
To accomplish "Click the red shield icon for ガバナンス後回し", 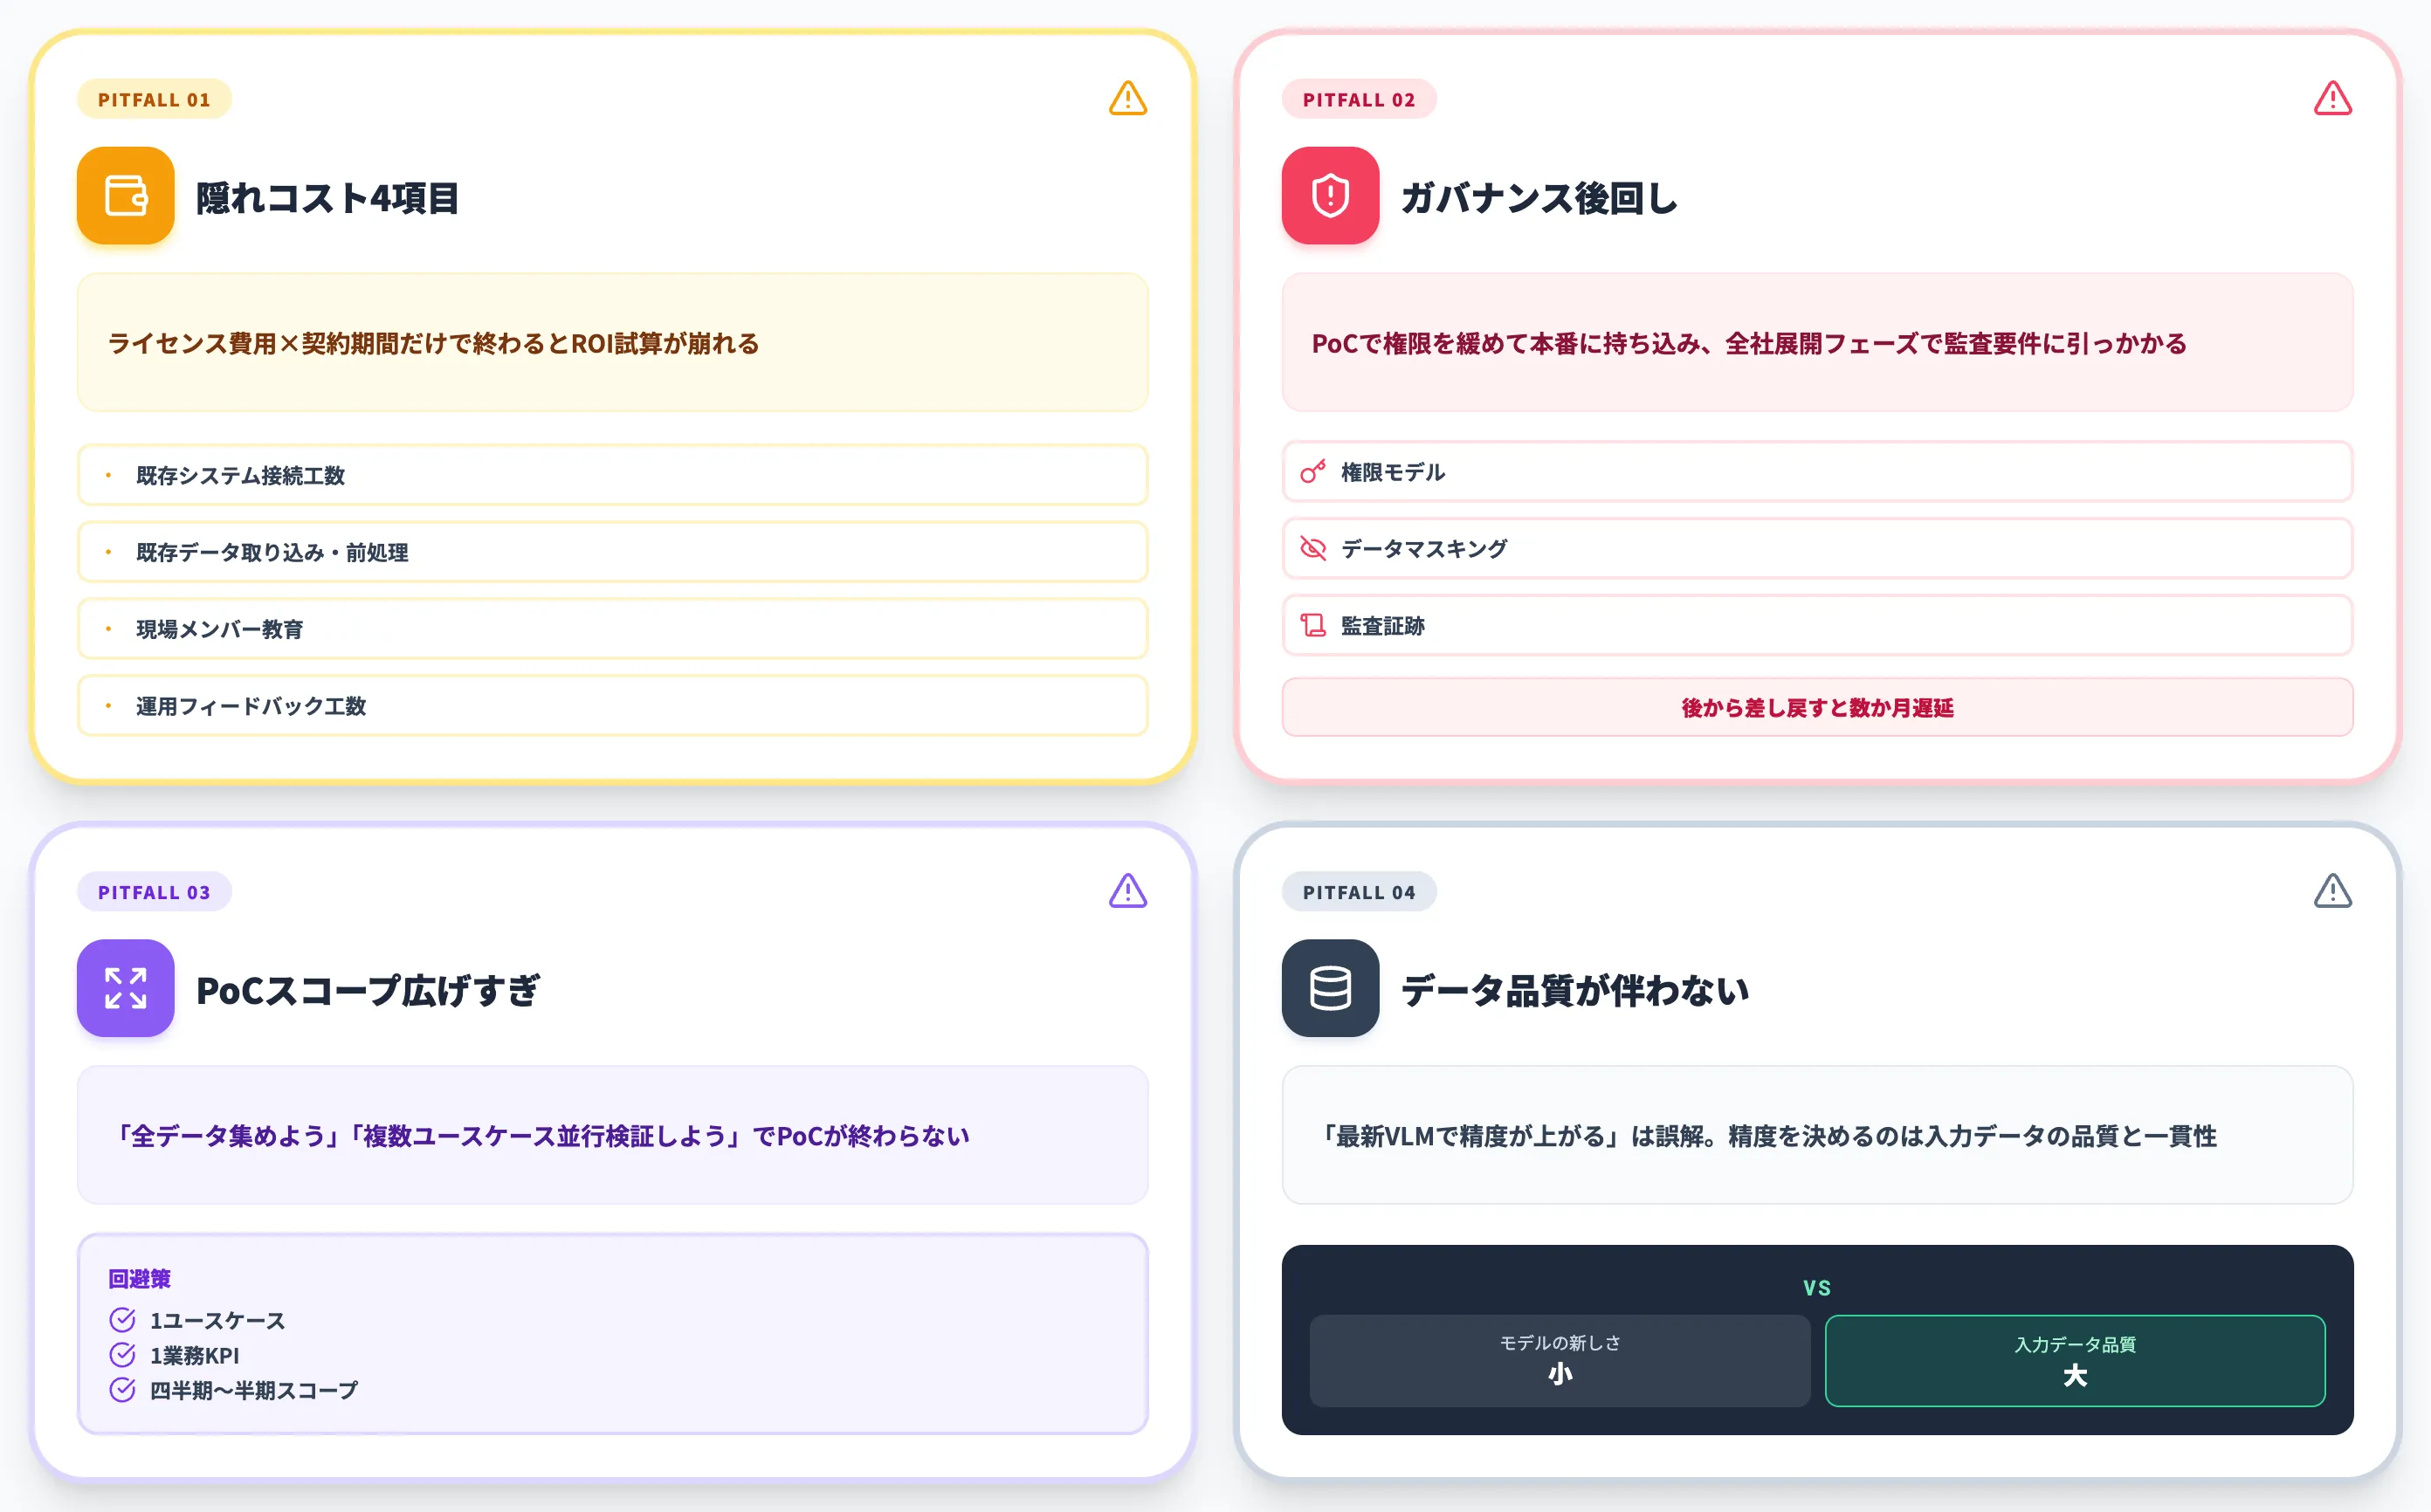I will [1330, 195].
